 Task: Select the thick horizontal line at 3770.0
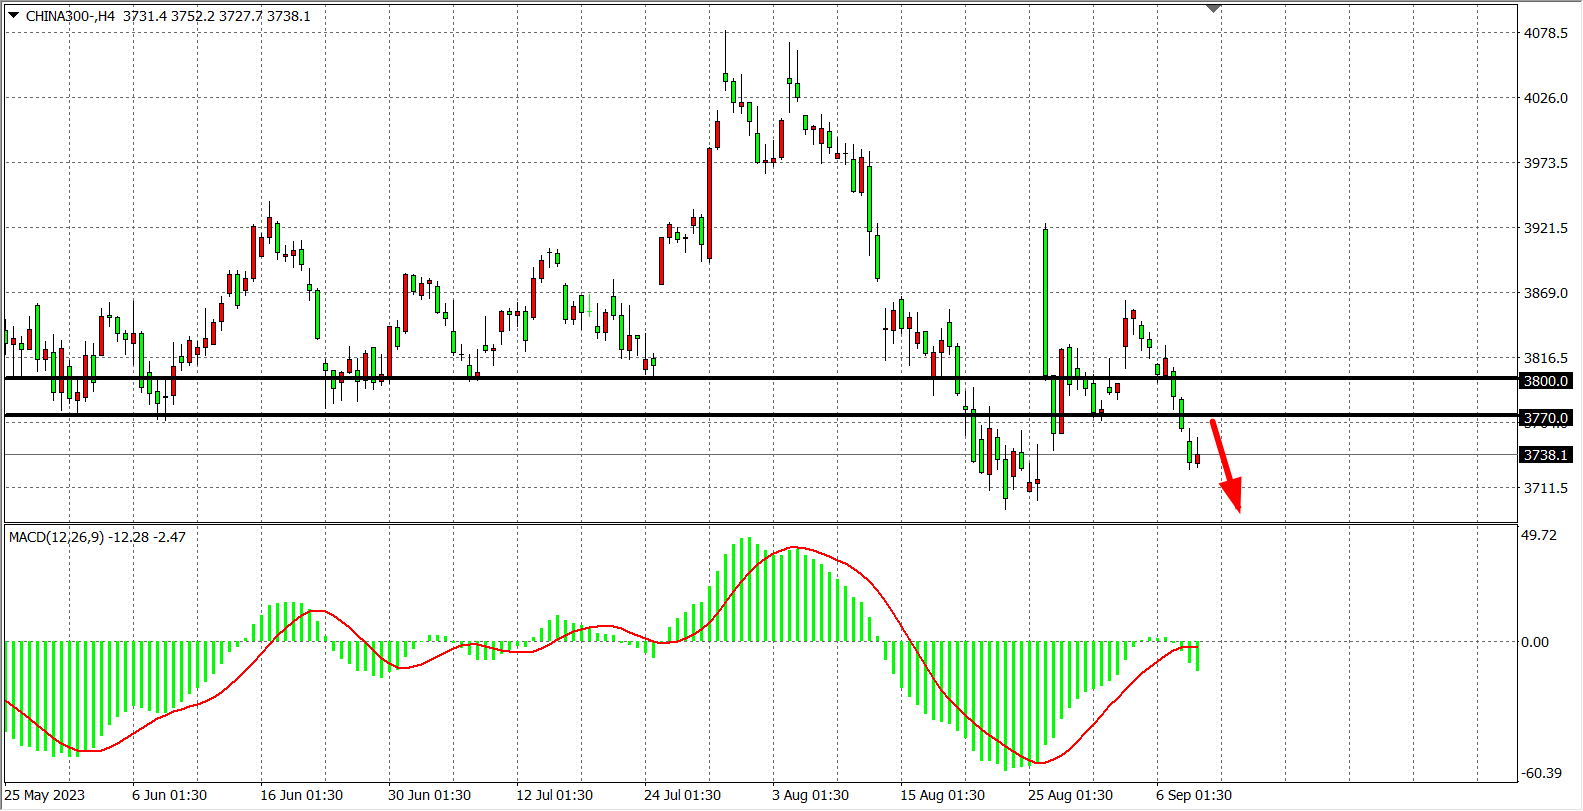click(600, 415)
